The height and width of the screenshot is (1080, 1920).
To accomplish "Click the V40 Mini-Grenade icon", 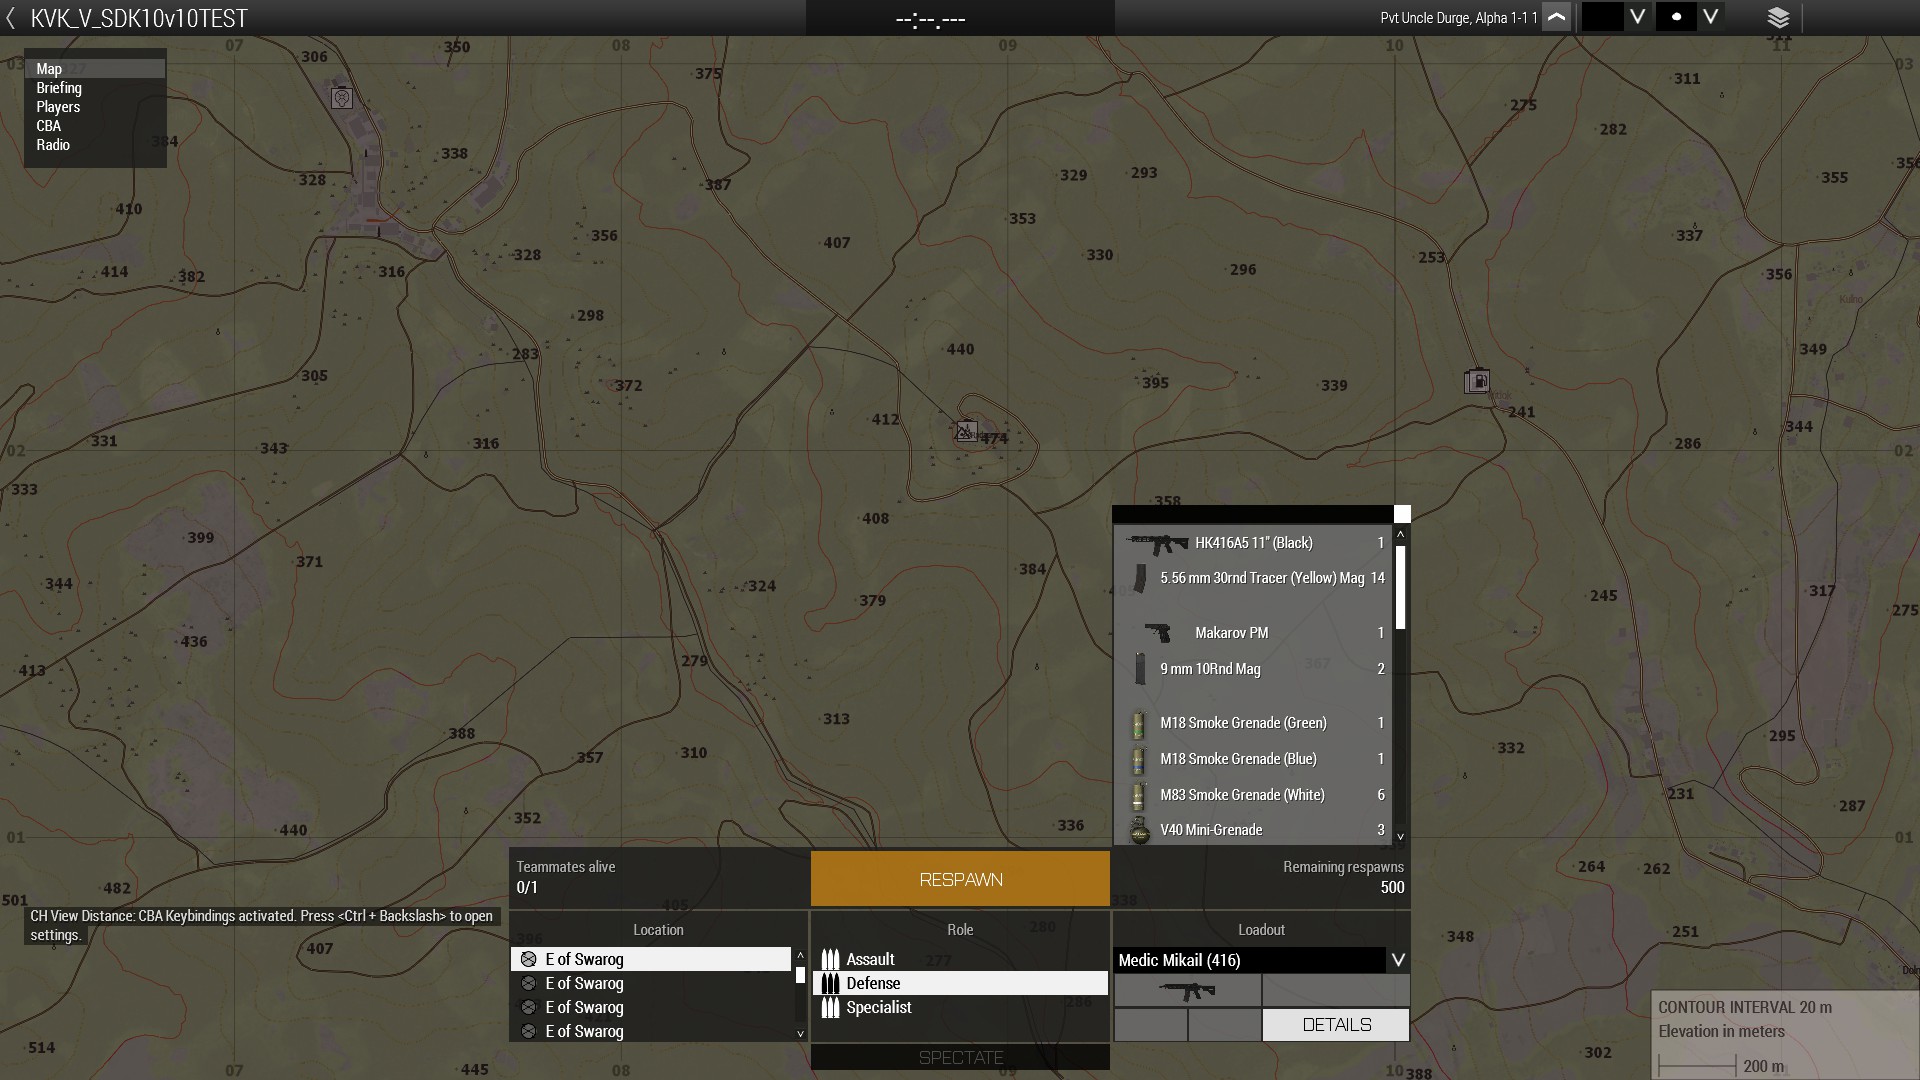I will click(x=1139, y=830).
